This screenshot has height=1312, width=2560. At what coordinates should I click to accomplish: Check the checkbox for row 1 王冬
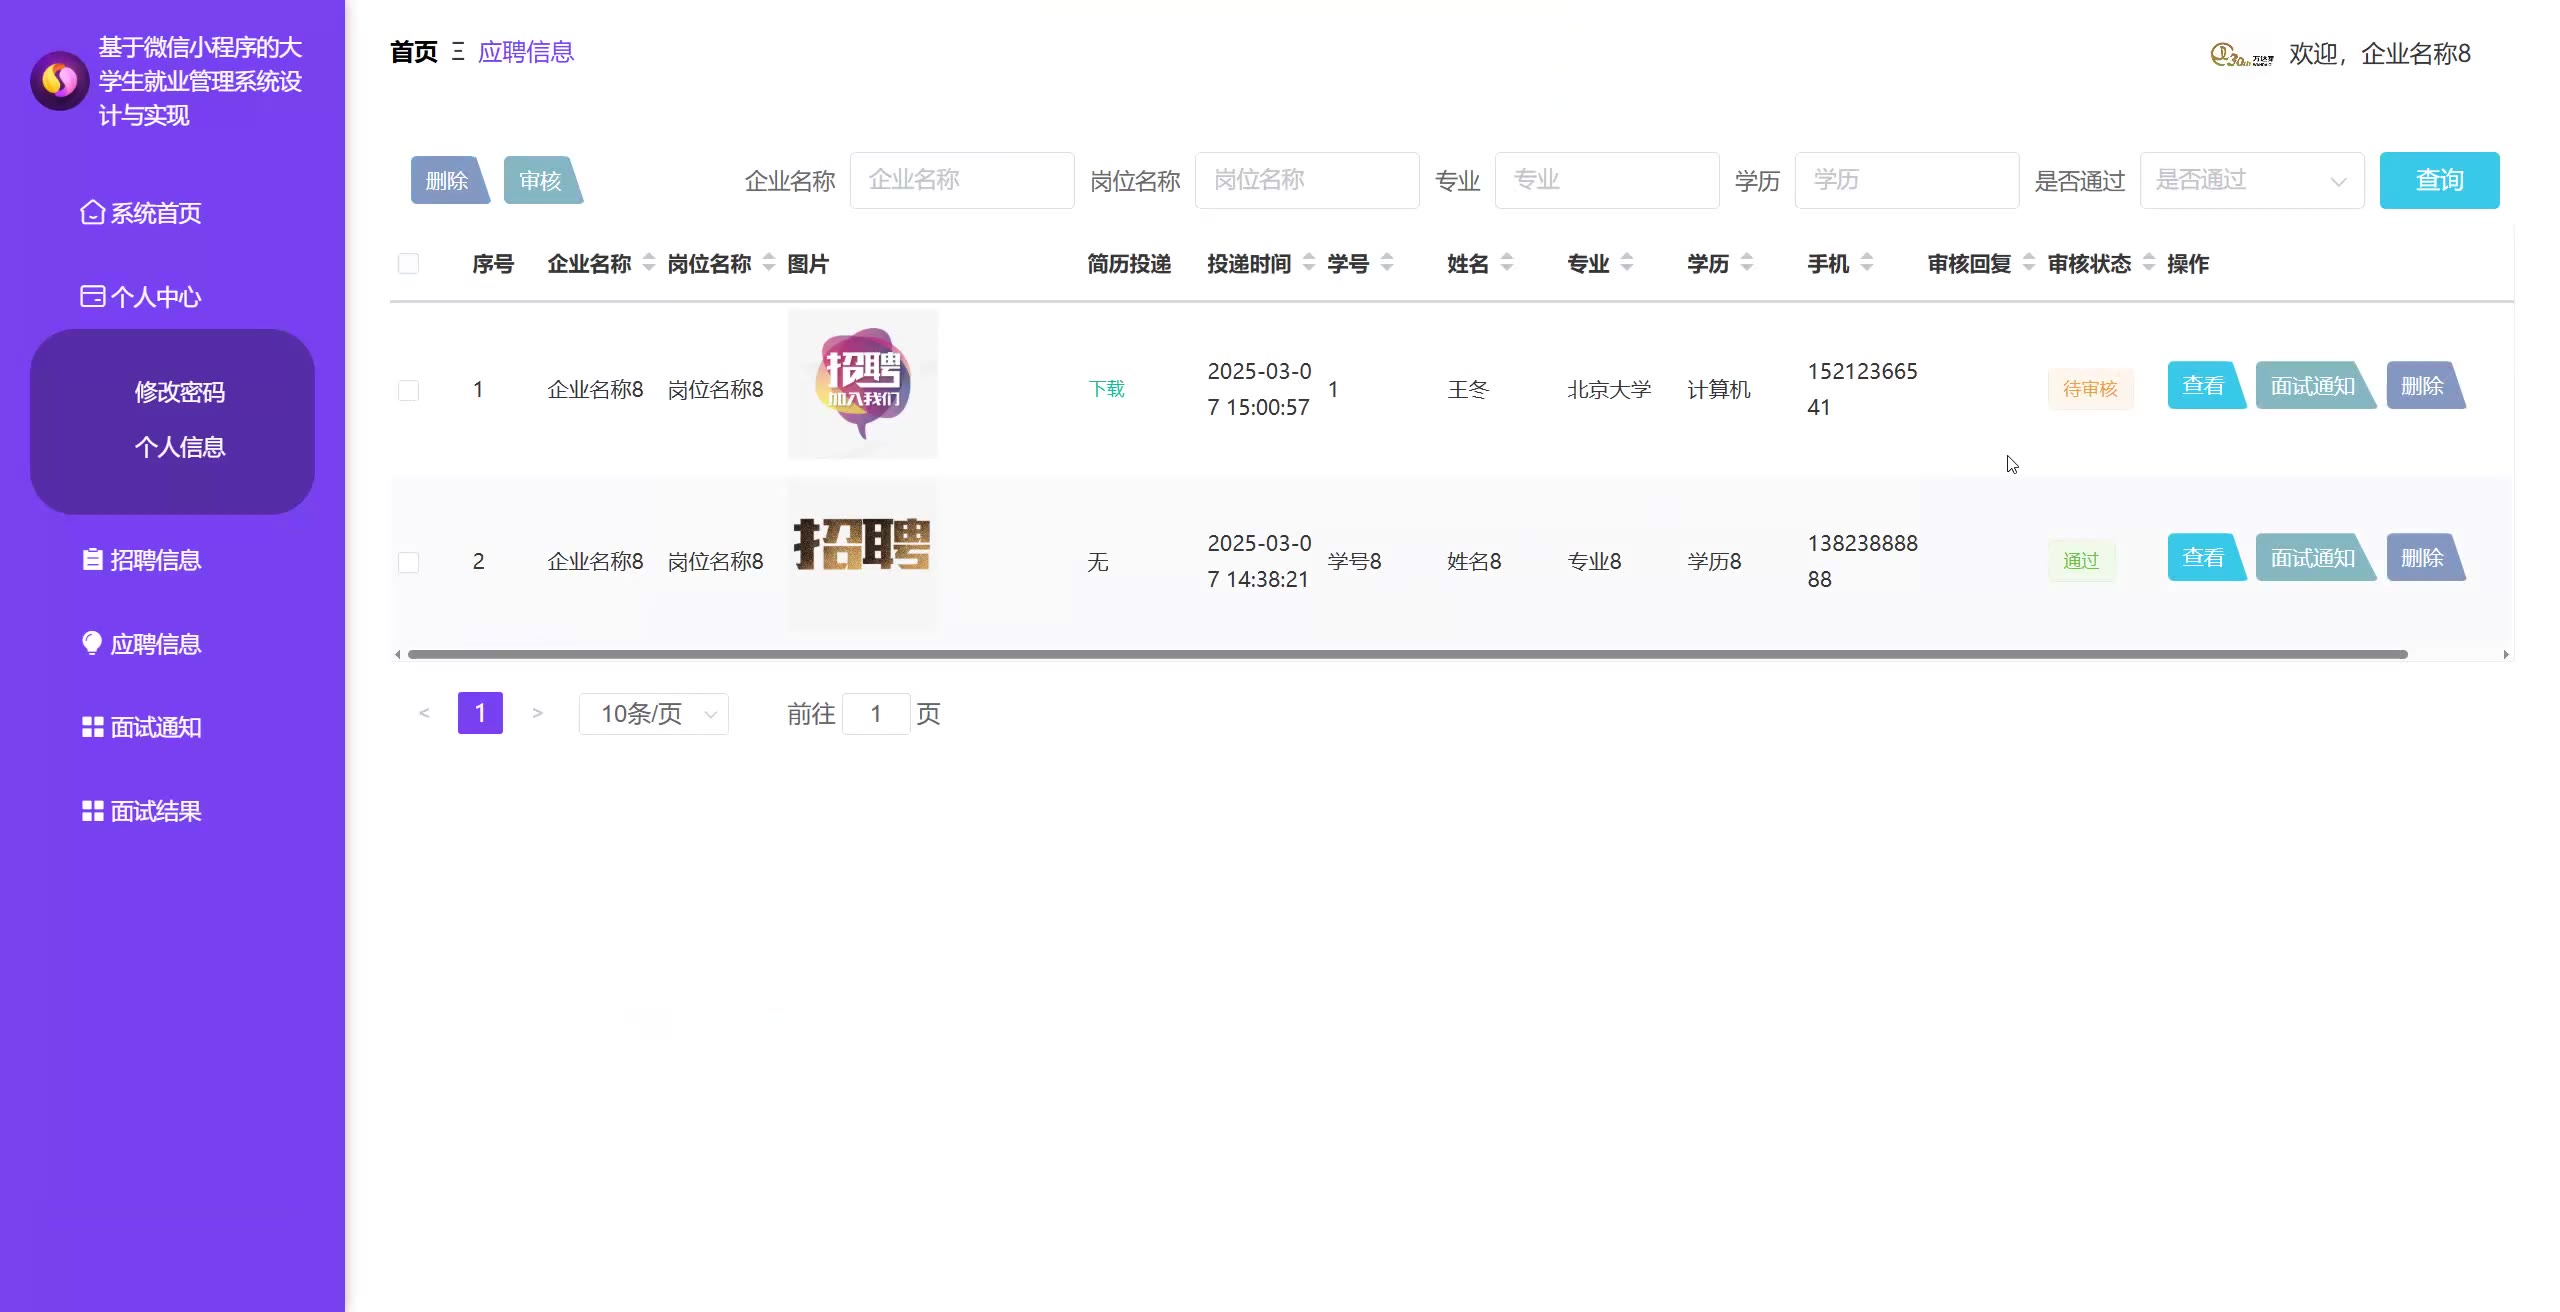(408, 390)
